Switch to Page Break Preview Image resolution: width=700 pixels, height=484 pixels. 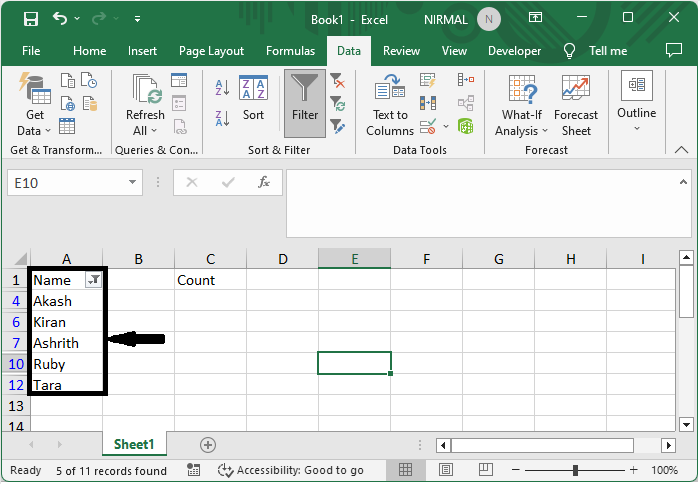[x=486, y=470]
